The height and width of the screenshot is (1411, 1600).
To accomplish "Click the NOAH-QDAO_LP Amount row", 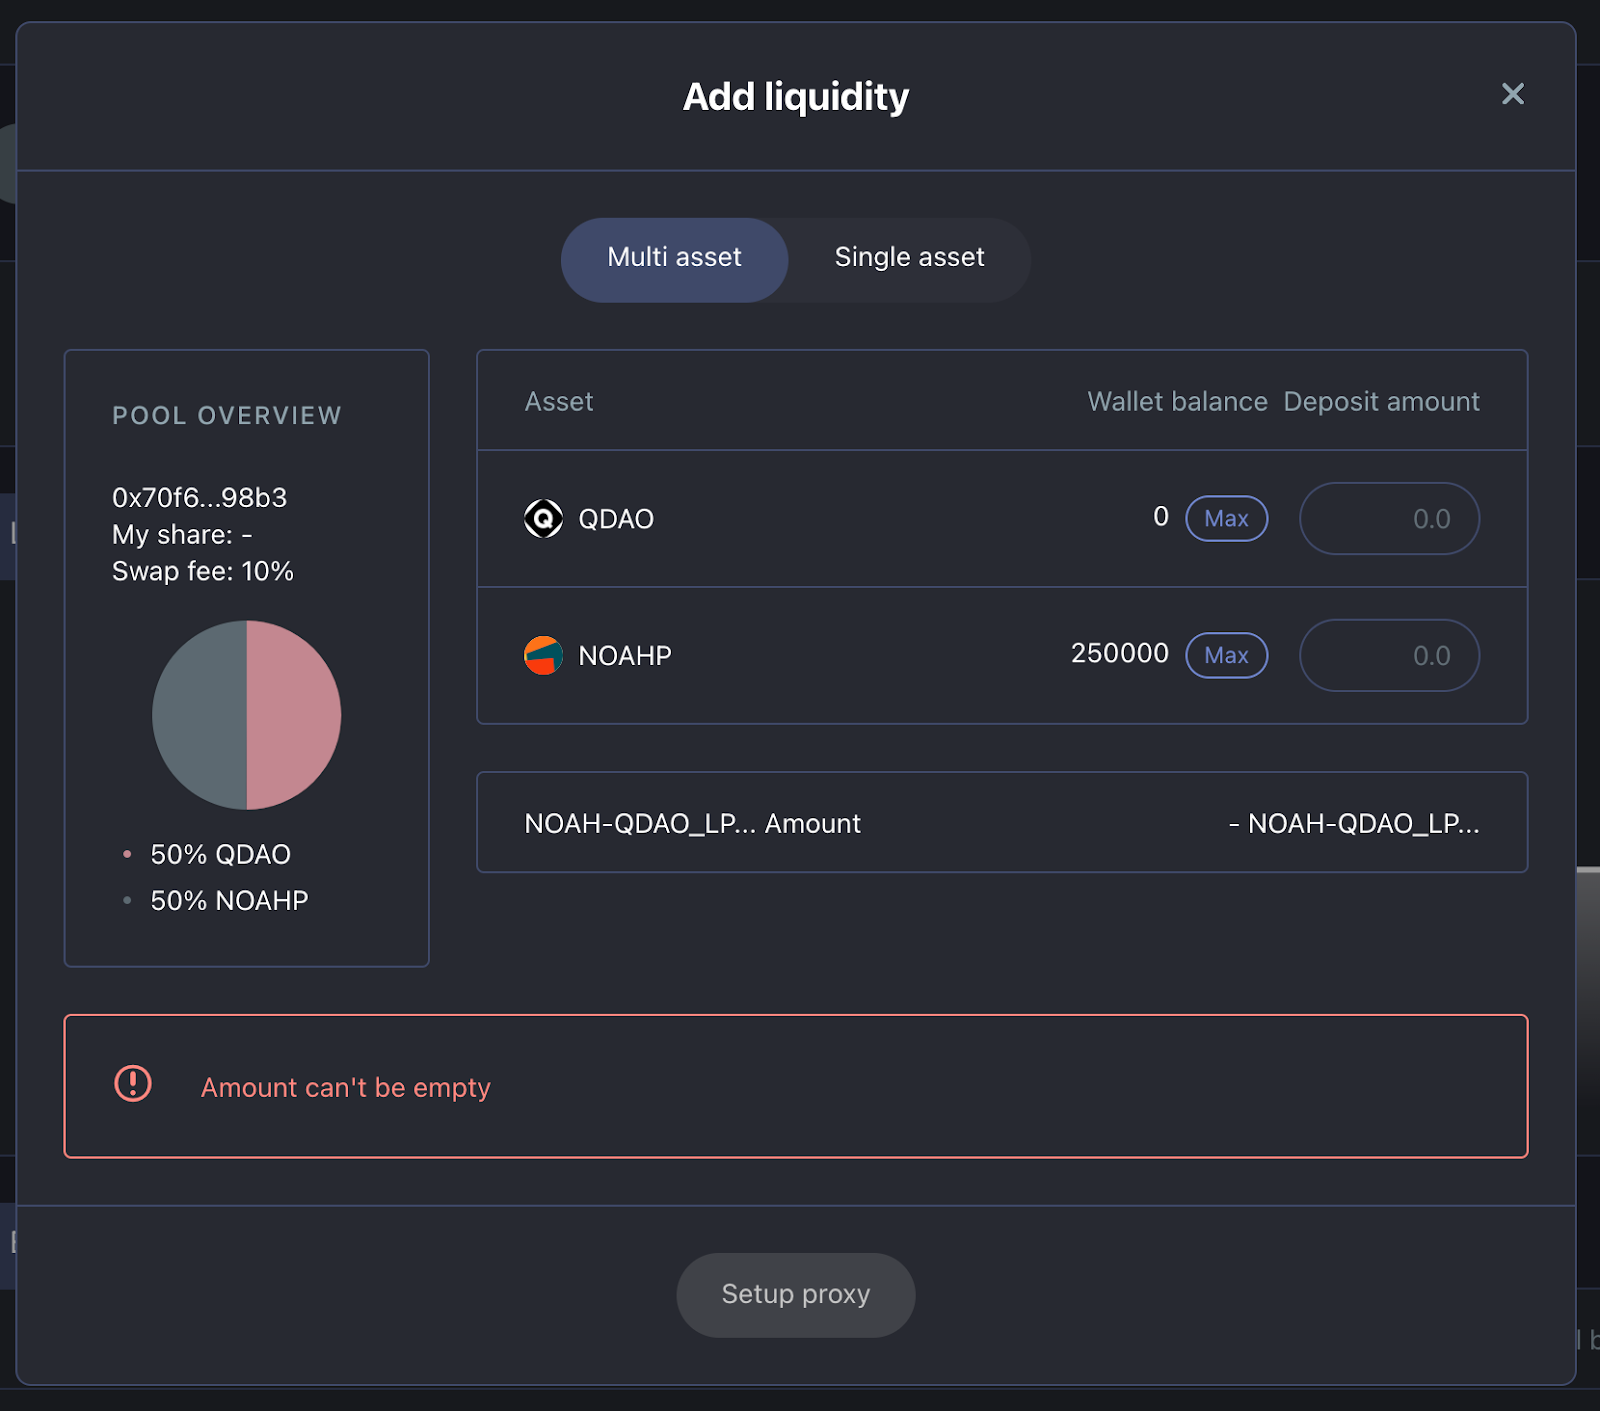I will click(x=1002, y=822).
